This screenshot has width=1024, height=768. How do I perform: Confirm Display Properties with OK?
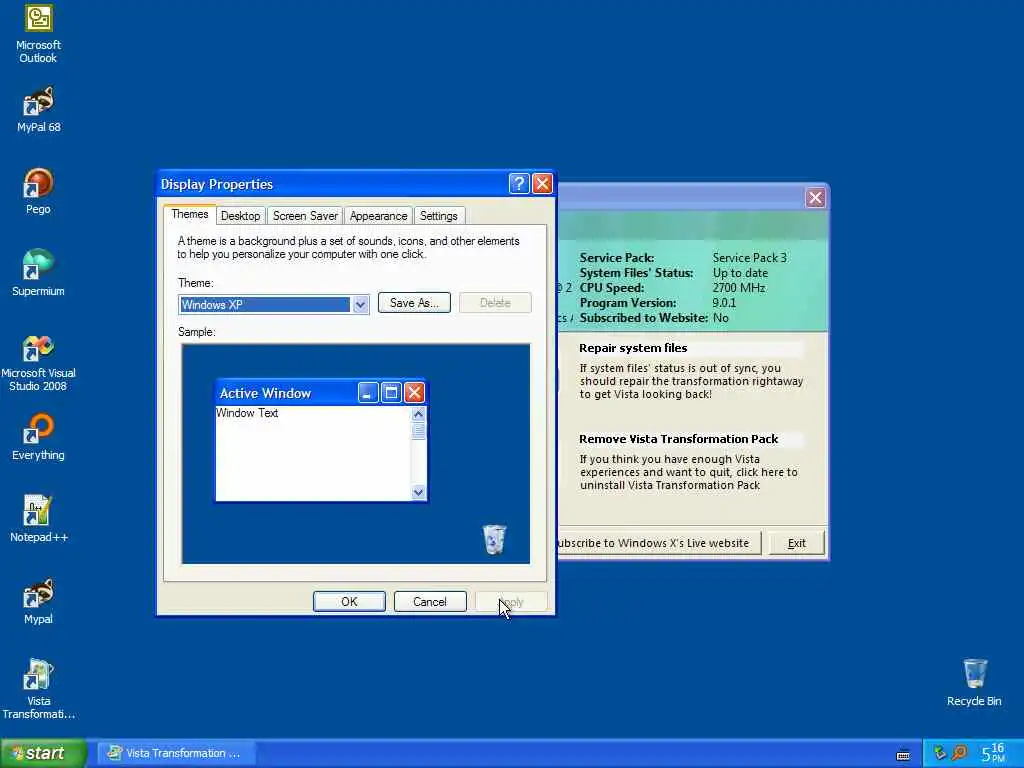click(349, 601)
